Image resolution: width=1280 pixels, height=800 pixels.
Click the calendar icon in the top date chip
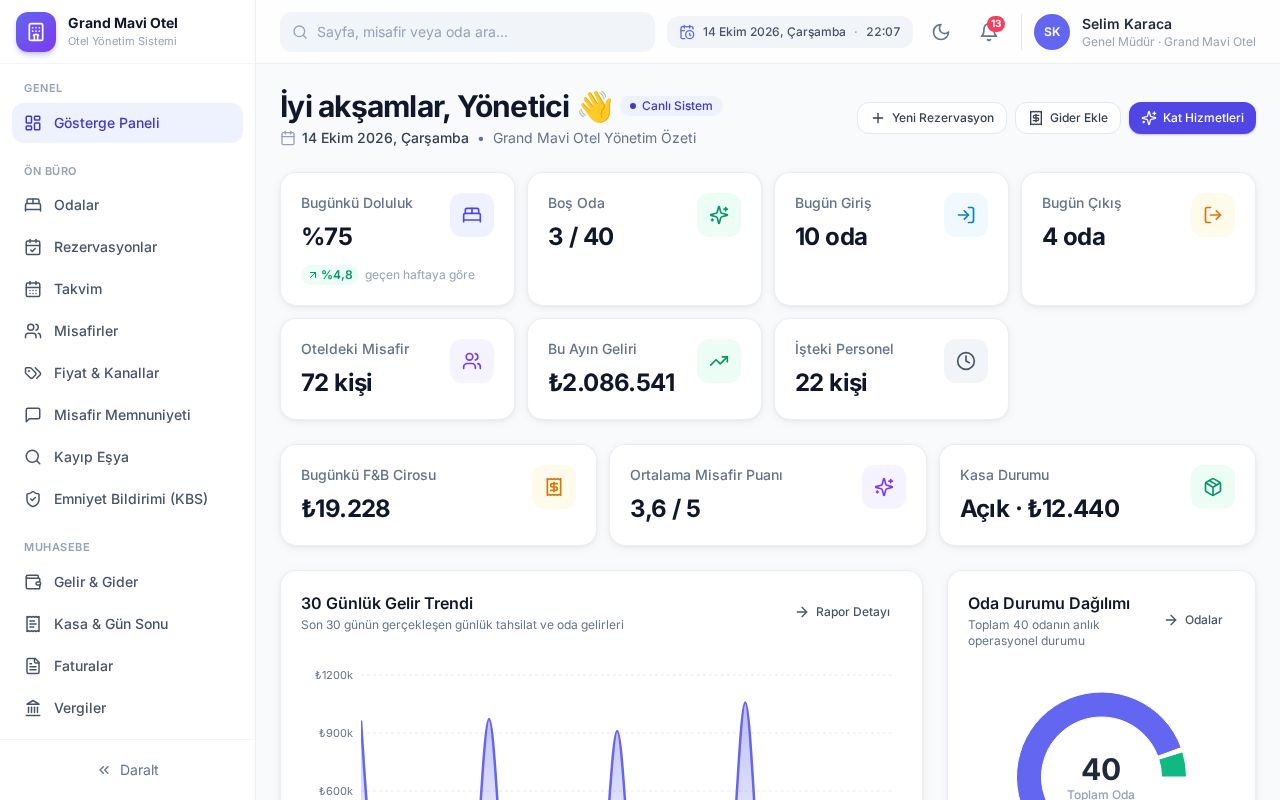(x=687, y=32)
